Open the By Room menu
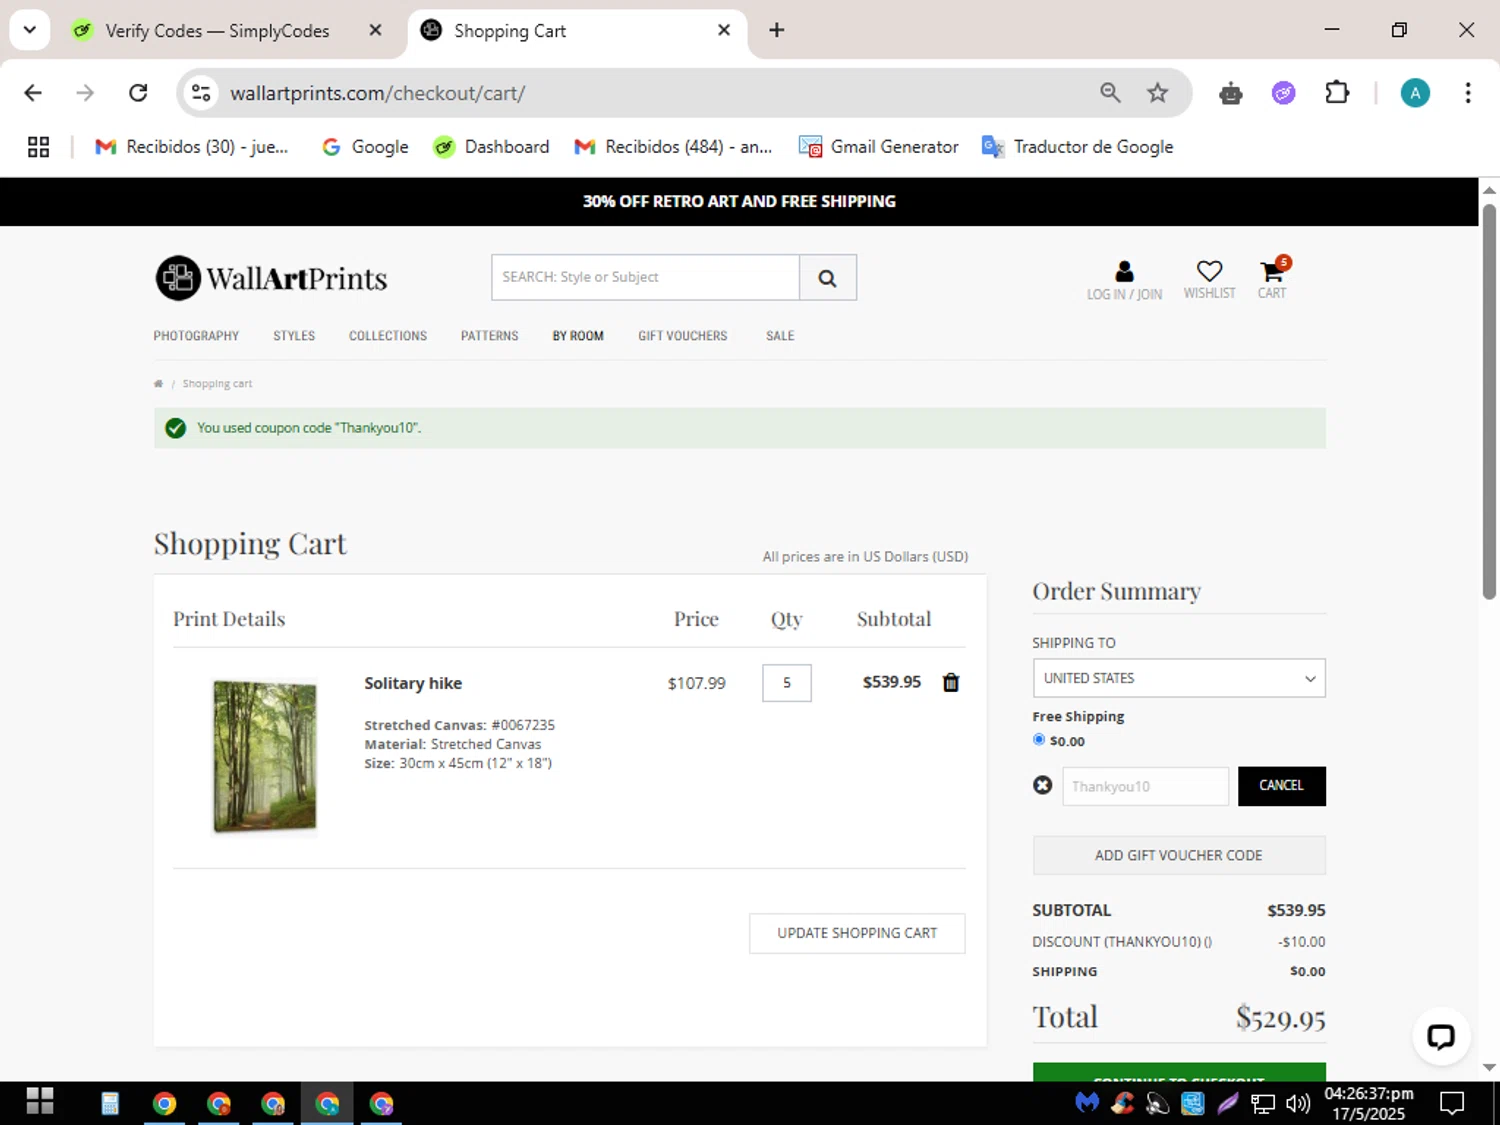Image resolution: width=1500 pixels, height=1125 pixels. point(578,336)
